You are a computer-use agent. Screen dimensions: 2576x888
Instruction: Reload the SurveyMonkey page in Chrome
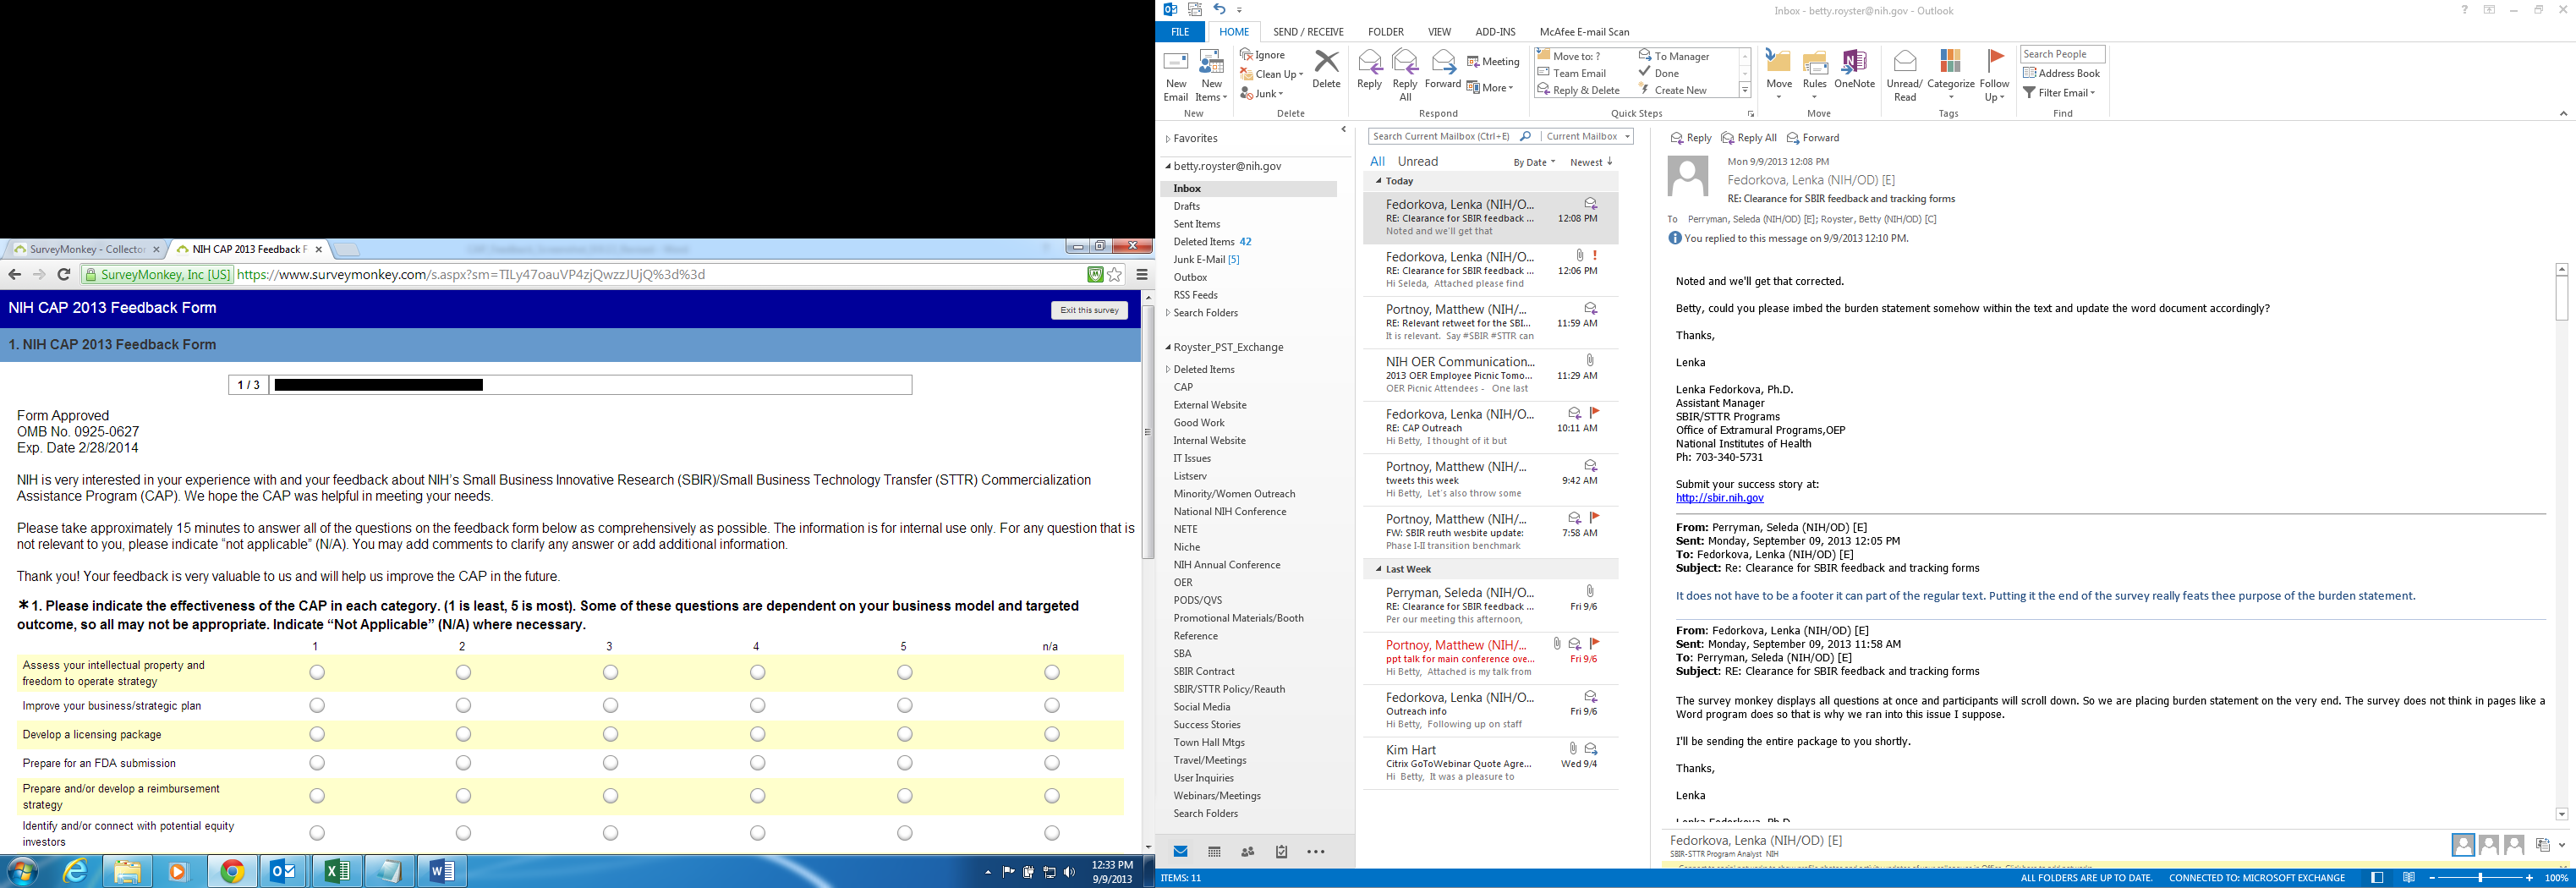tap(64, 274)
